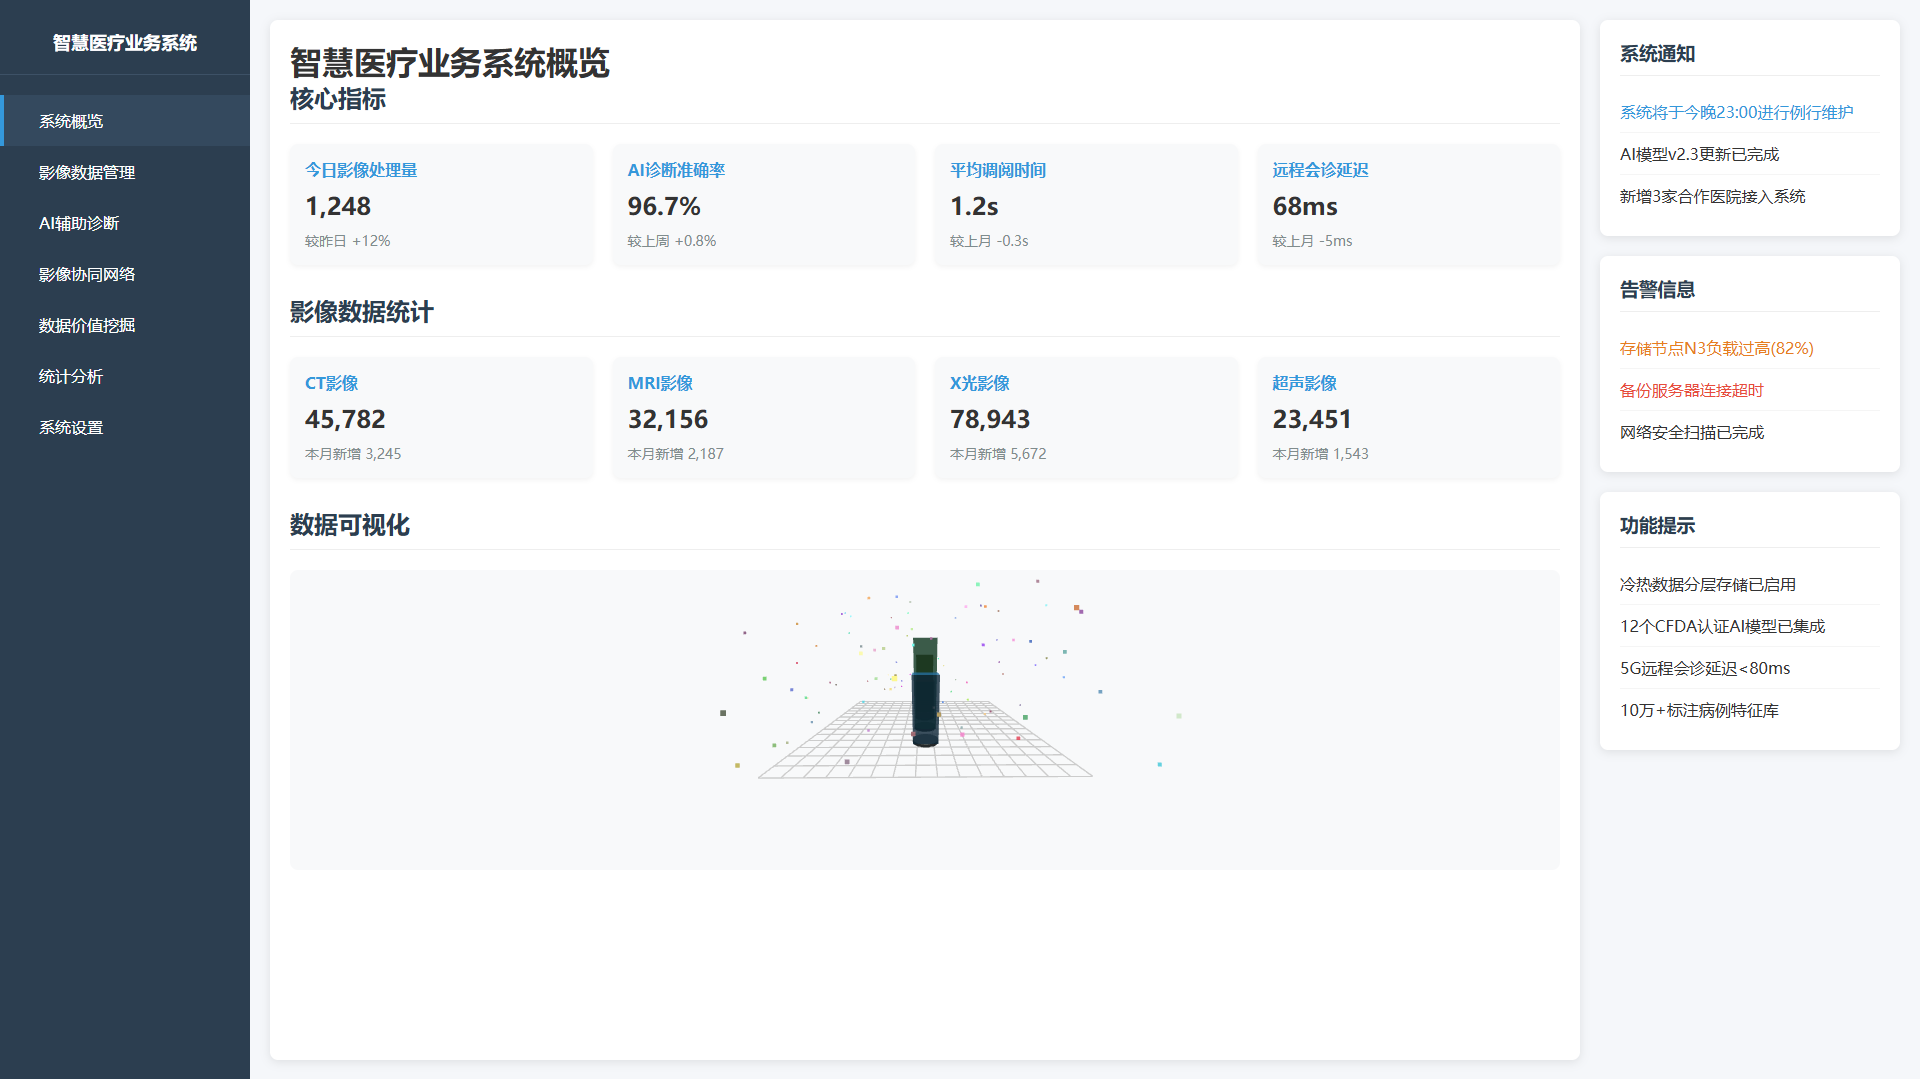1920x1079 pixels.
Task: Open 统计分析 in sidebar
Action: point(71,376)
